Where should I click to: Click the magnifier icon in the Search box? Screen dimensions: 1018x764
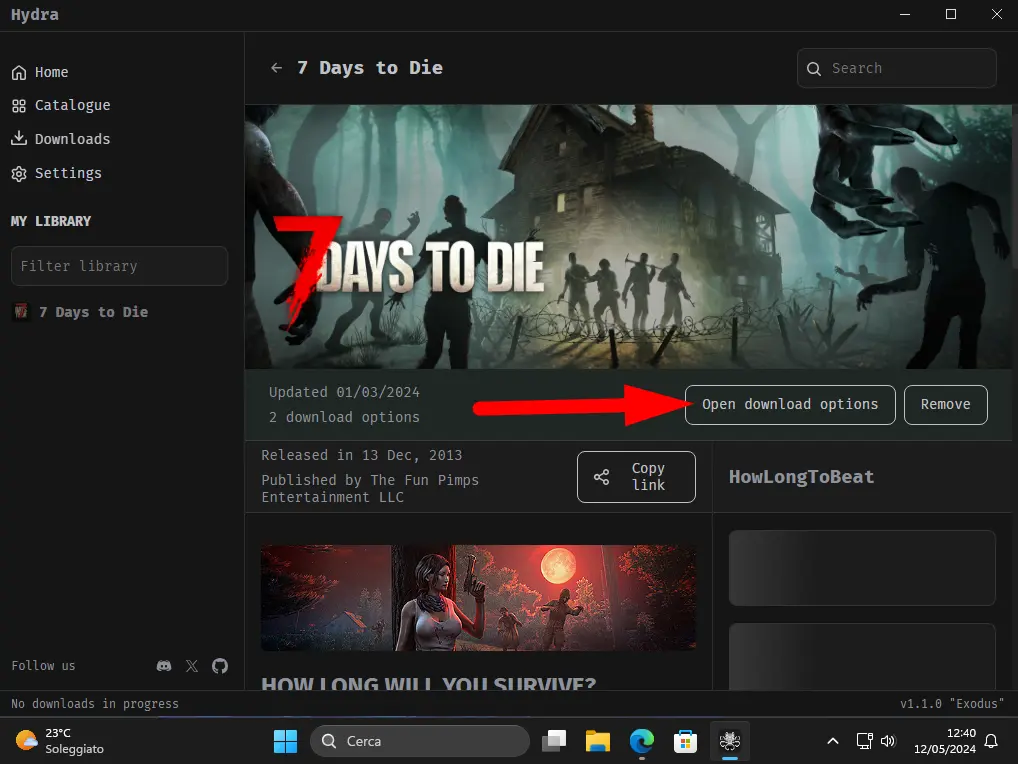coord(813,69)
